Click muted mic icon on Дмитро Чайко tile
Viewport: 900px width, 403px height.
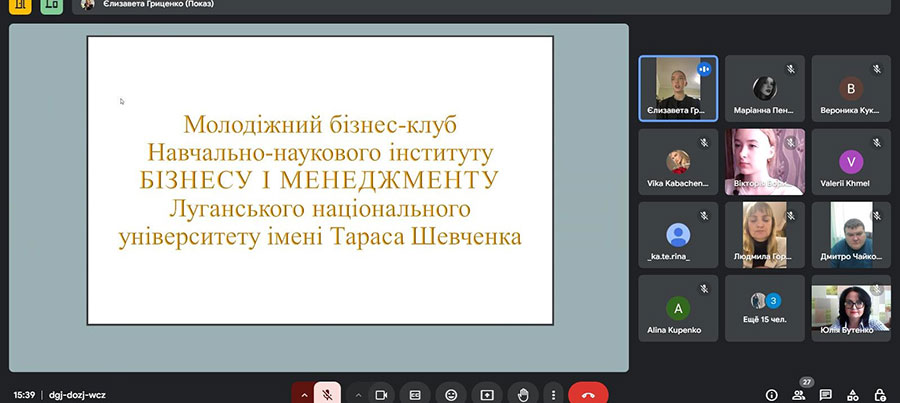(x=877, y=216)
